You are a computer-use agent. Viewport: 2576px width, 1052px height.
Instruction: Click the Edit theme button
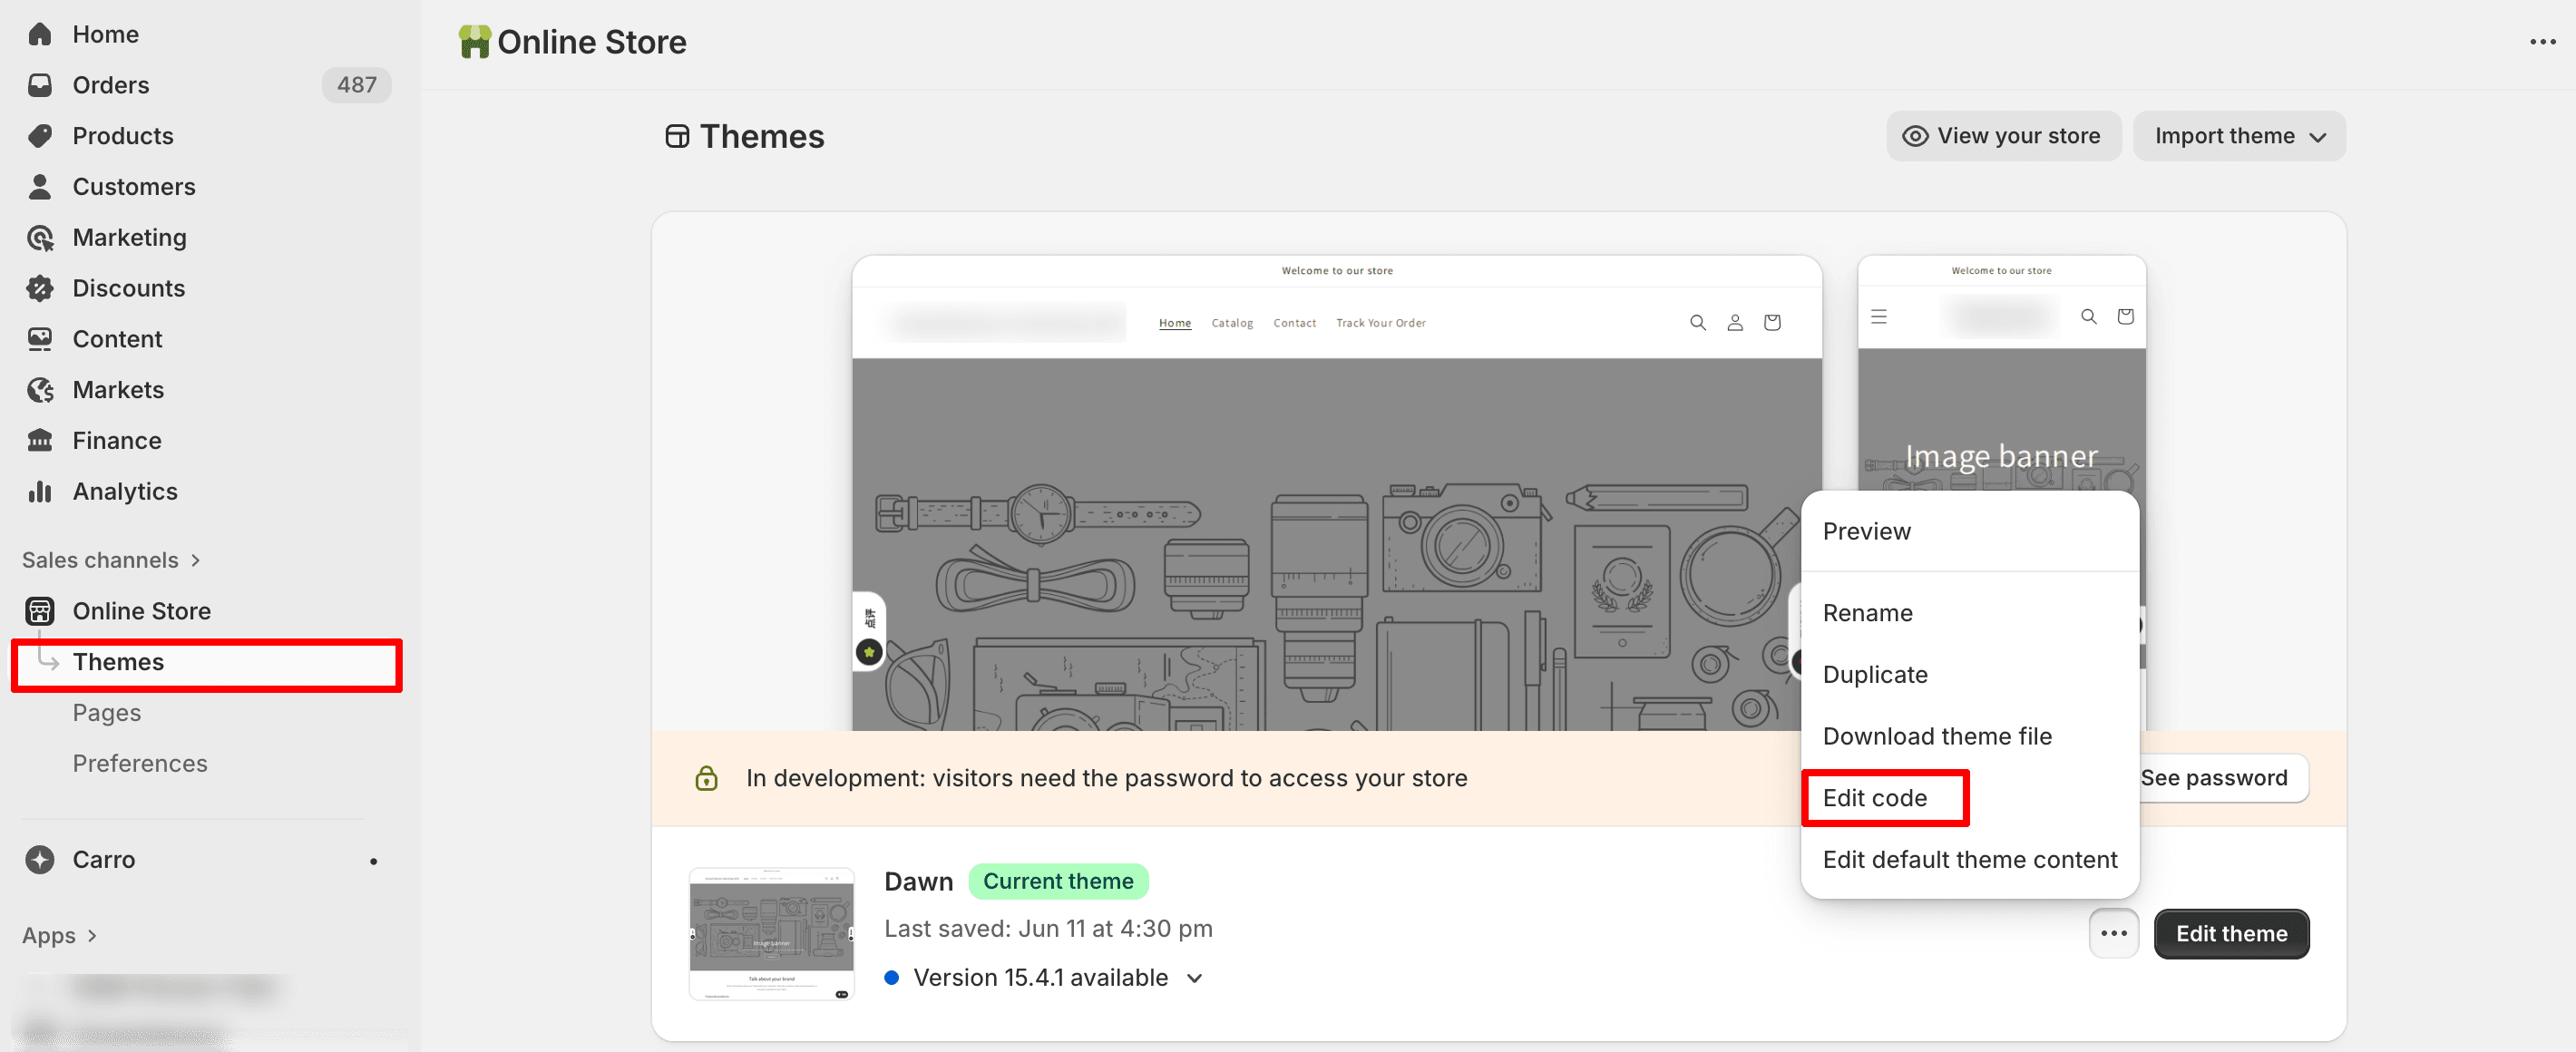(2230, 934)
